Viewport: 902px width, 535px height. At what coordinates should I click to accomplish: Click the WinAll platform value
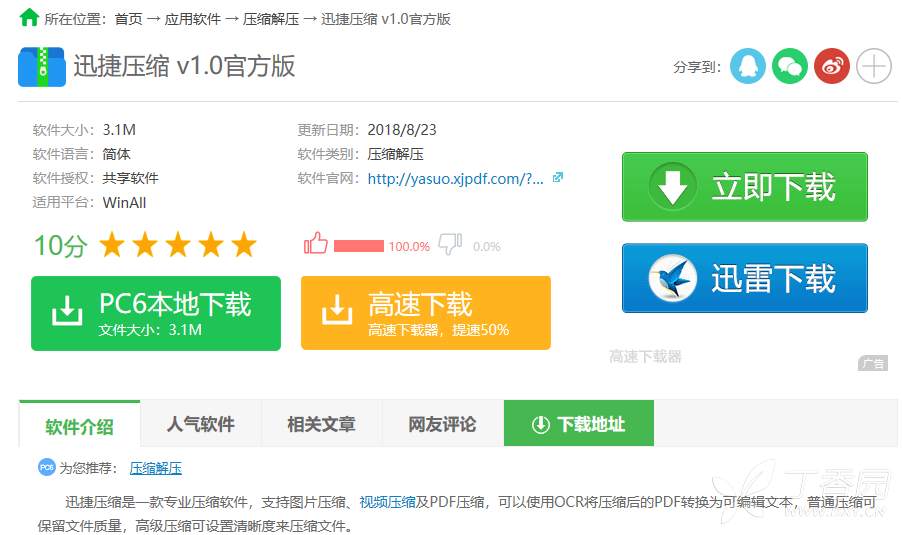coord(124,202)
